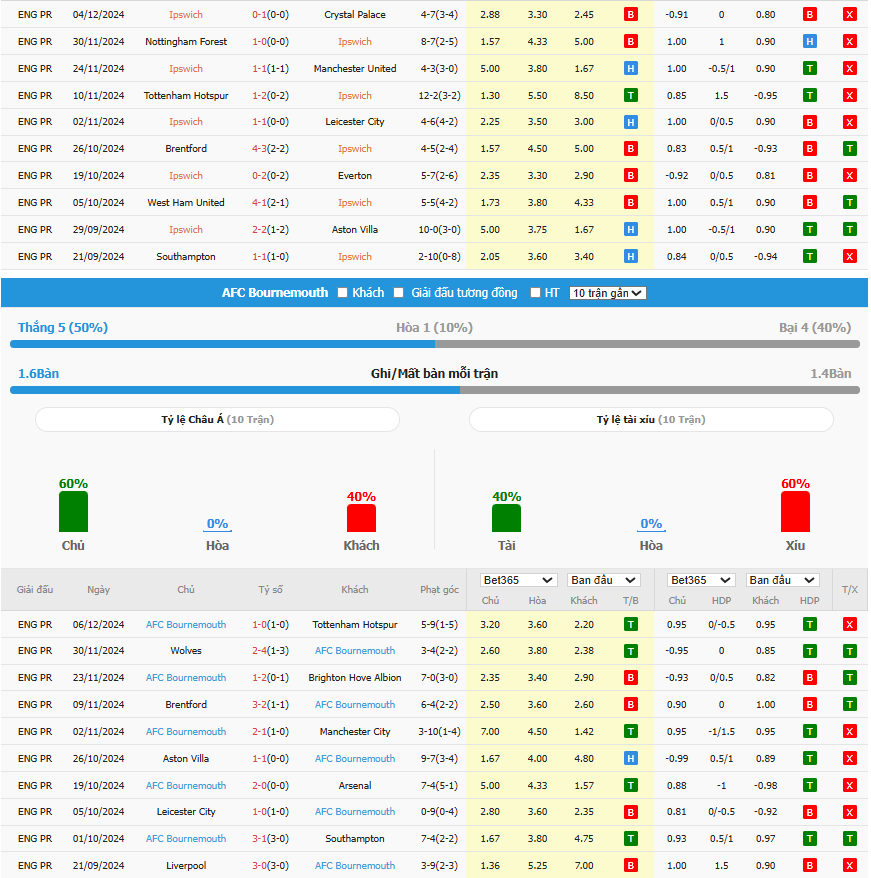Click red X badge in Southampton–Ipswich row
The width and height of the screenshot is (871, 878).
pyautogui.click(x=850, y=256)
